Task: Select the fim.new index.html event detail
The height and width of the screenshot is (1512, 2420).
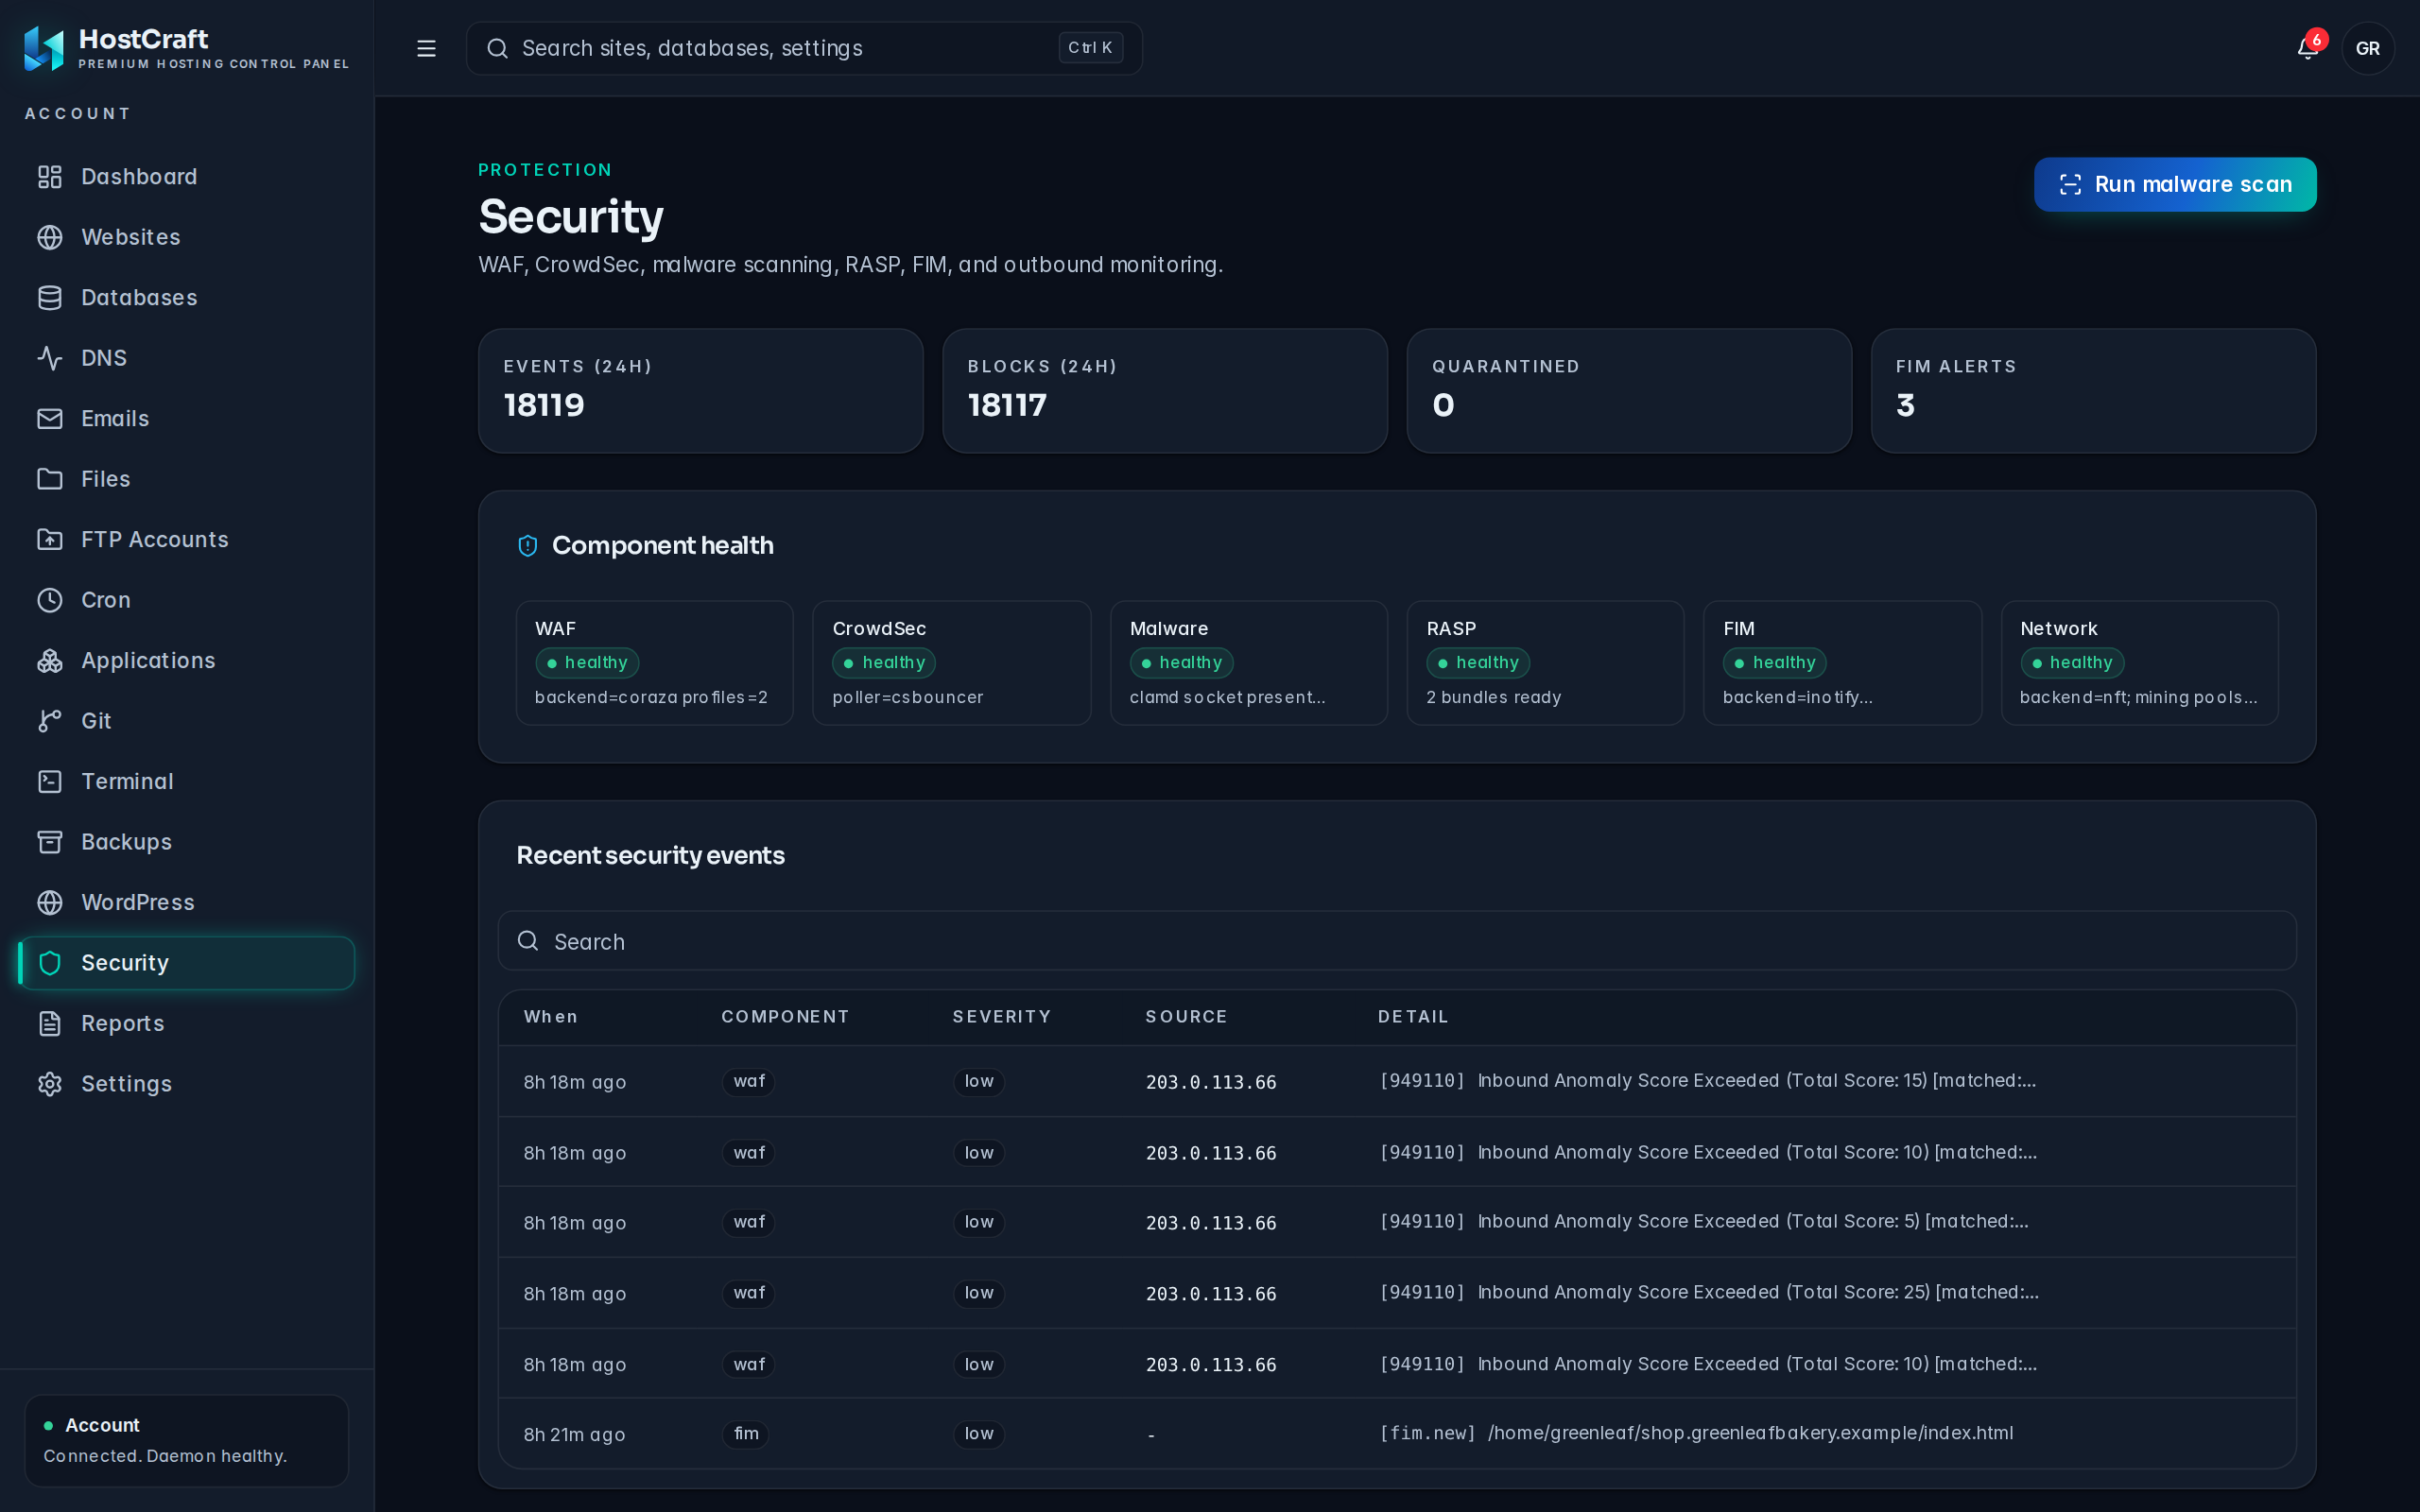Action: click(x=1697, y=1433)
